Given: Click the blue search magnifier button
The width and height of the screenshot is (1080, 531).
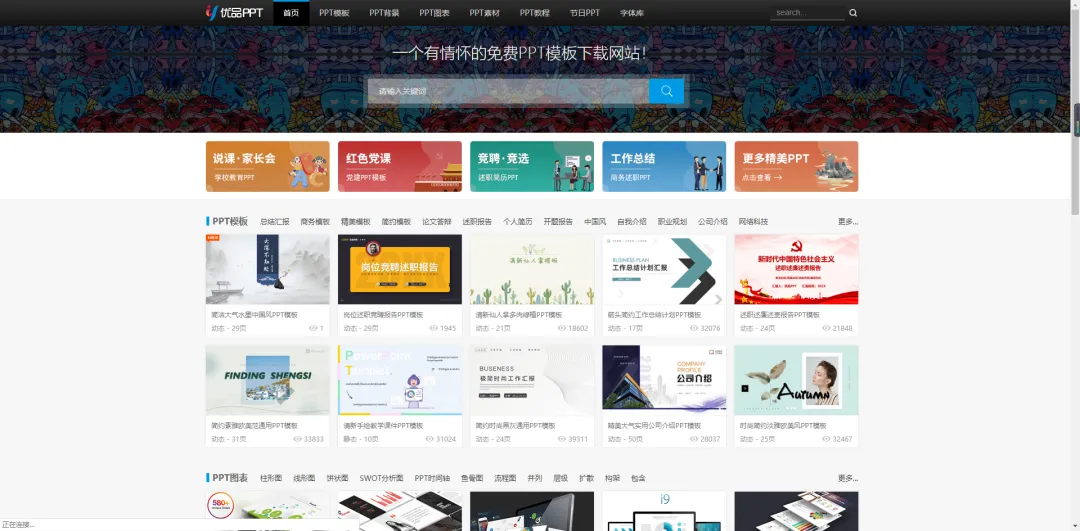Looking at the screenshot, I should click(666, 91).
